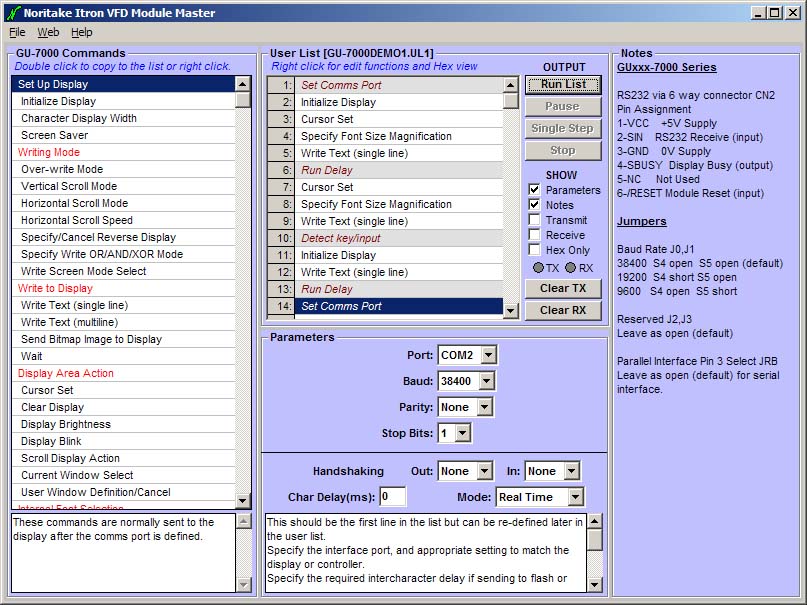Select 'Over-write Mode' command
The height and width of the screenshot is (605, 807).
pyautogui.click(x=123, y=169)
